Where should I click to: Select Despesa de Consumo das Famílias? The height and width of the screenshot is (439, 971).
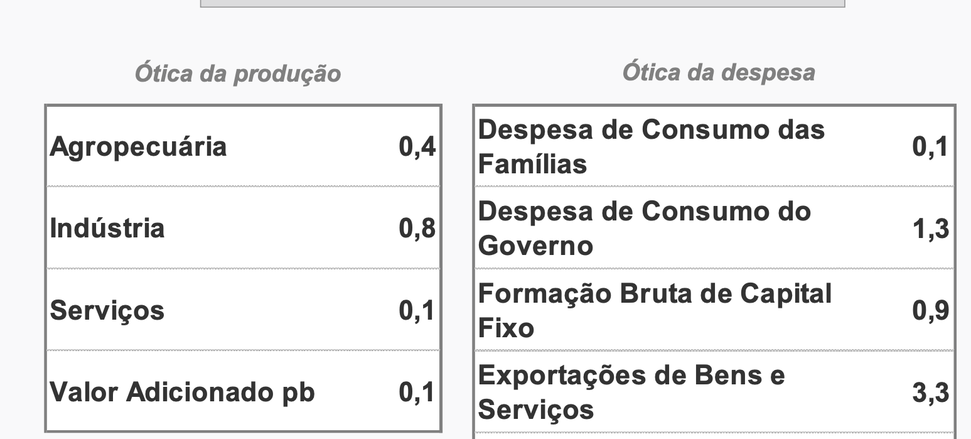click(651, 147)
